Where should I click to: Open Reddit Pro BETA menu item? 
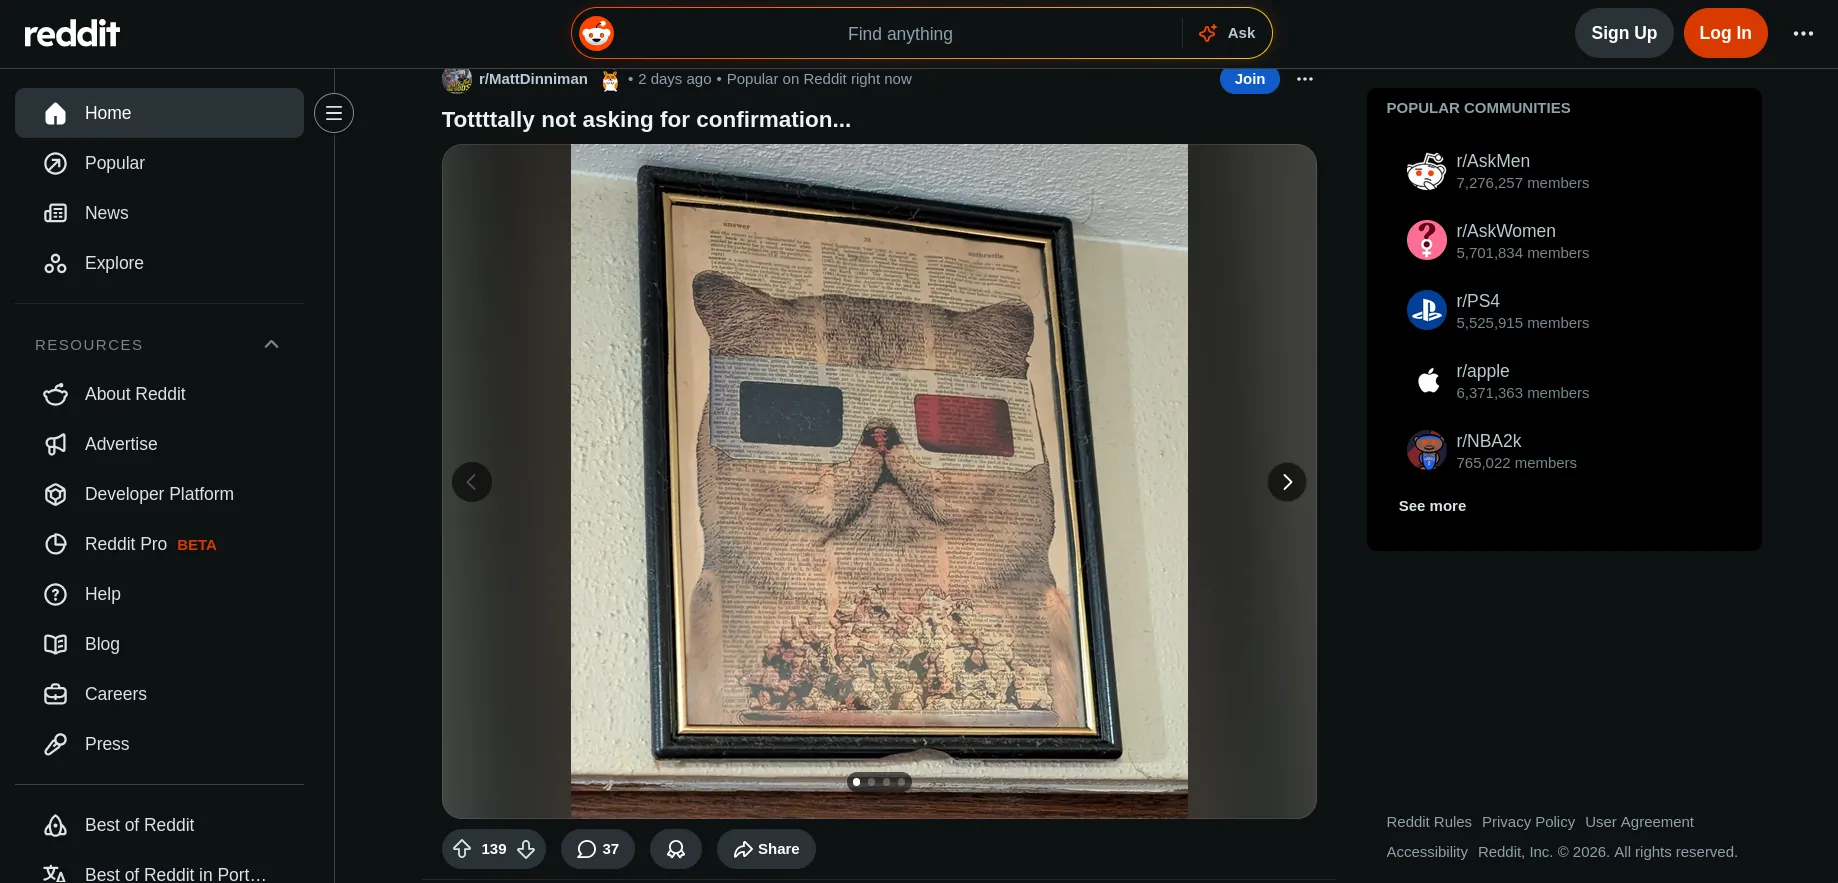159,544
